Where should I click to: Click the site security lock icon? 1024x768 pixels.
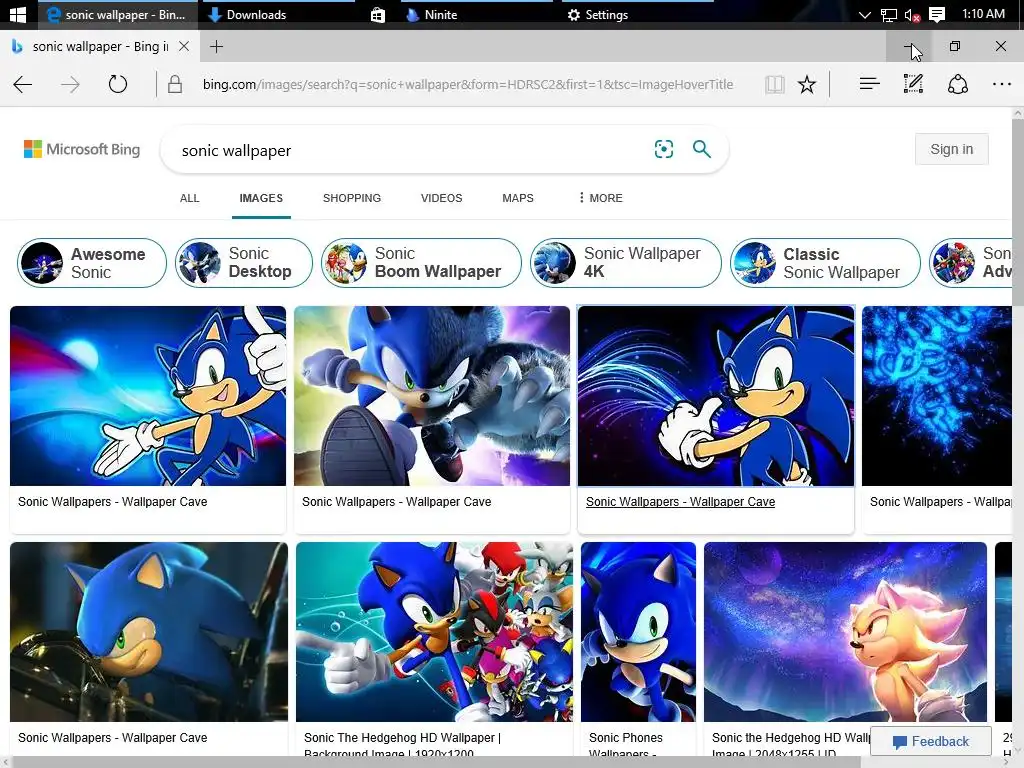click(174, 84)
